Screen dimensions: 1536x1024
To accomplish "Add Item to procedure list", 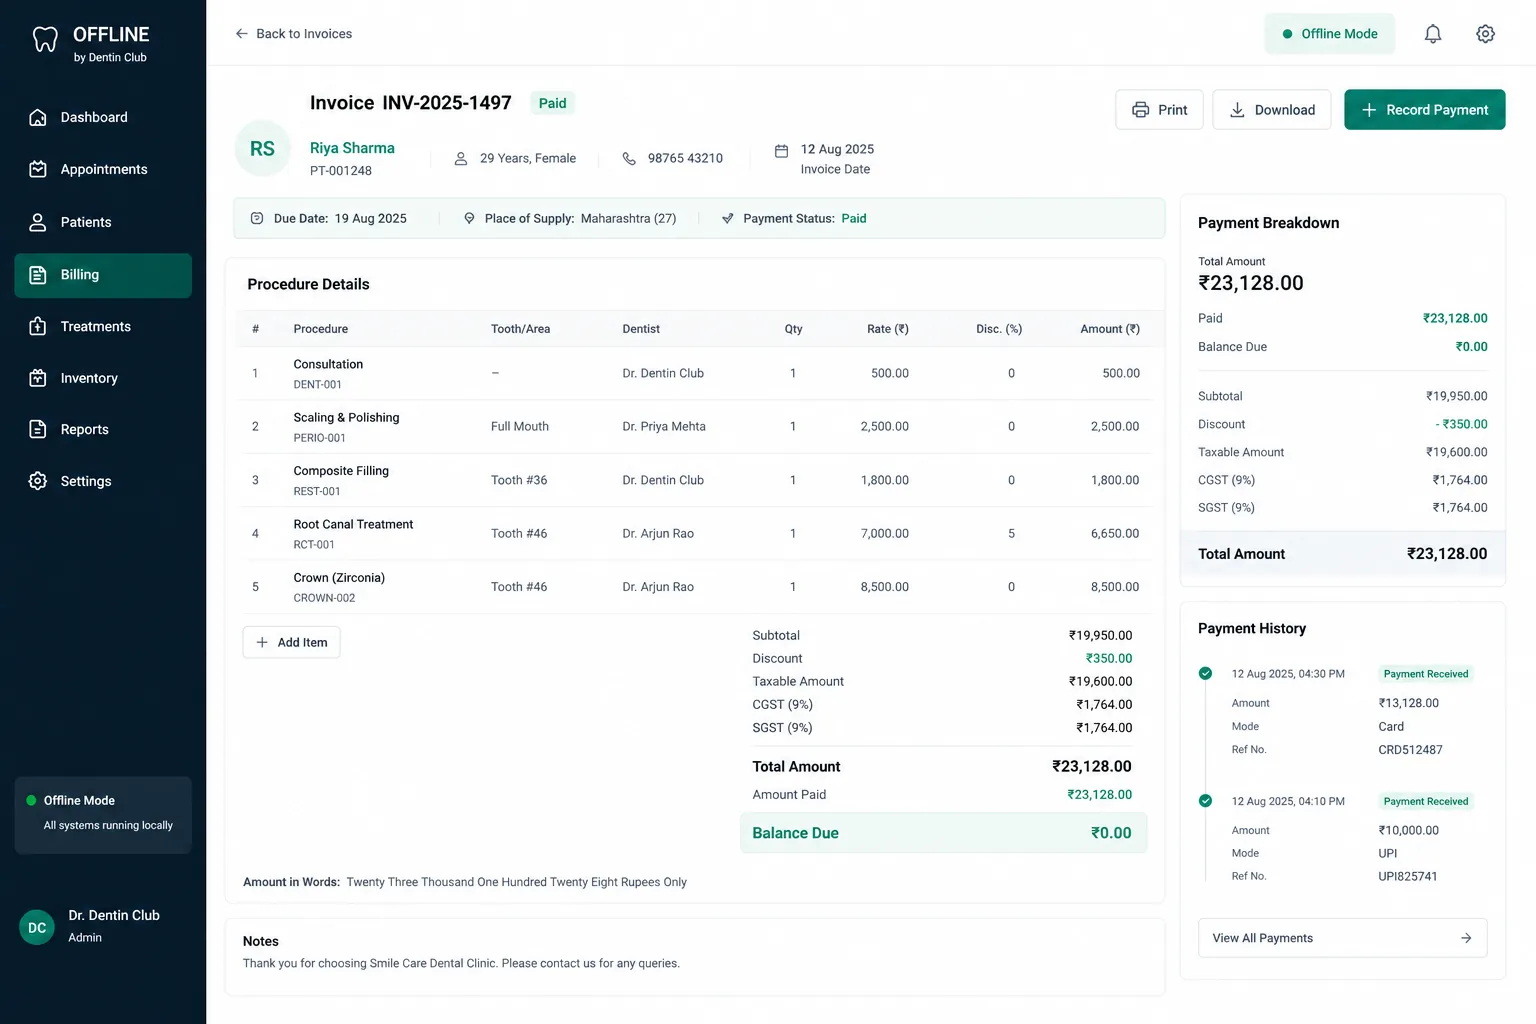I will 291,642.
